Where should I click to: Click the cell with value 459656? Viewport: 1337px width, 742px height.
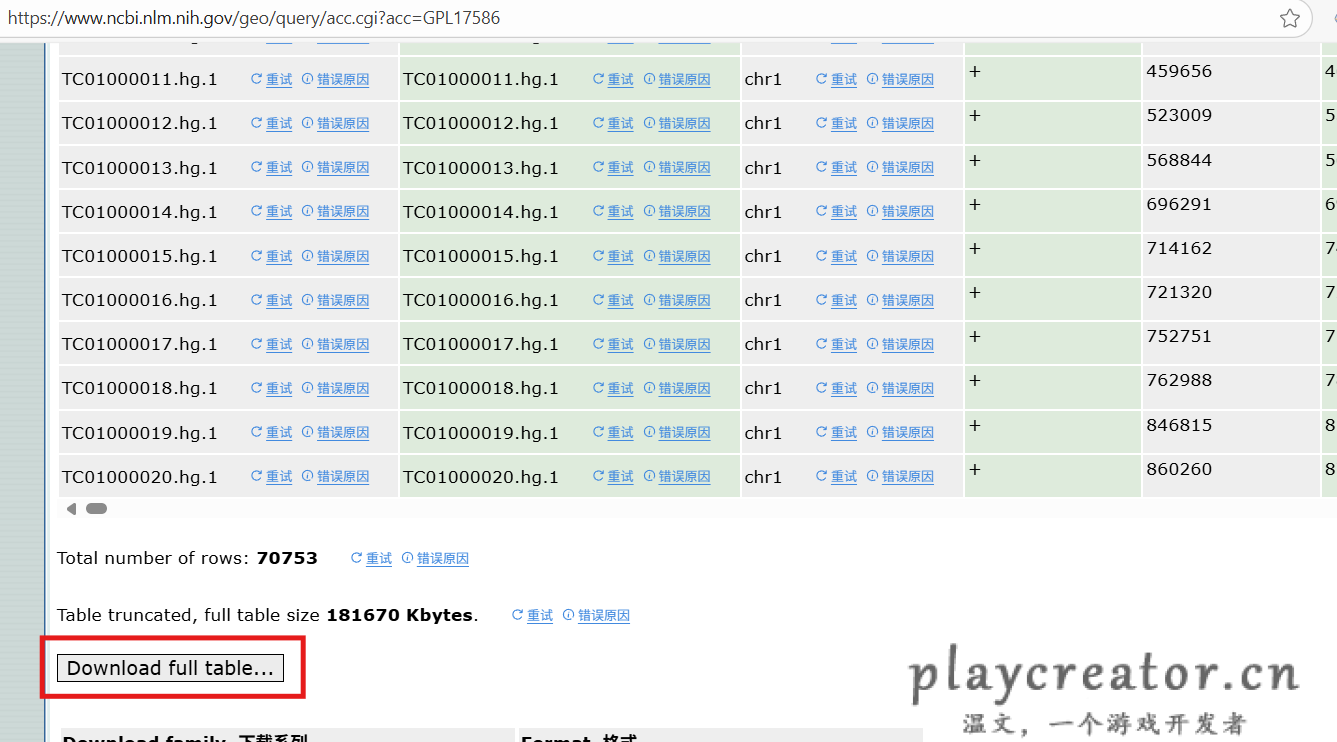click(1179, 71)
